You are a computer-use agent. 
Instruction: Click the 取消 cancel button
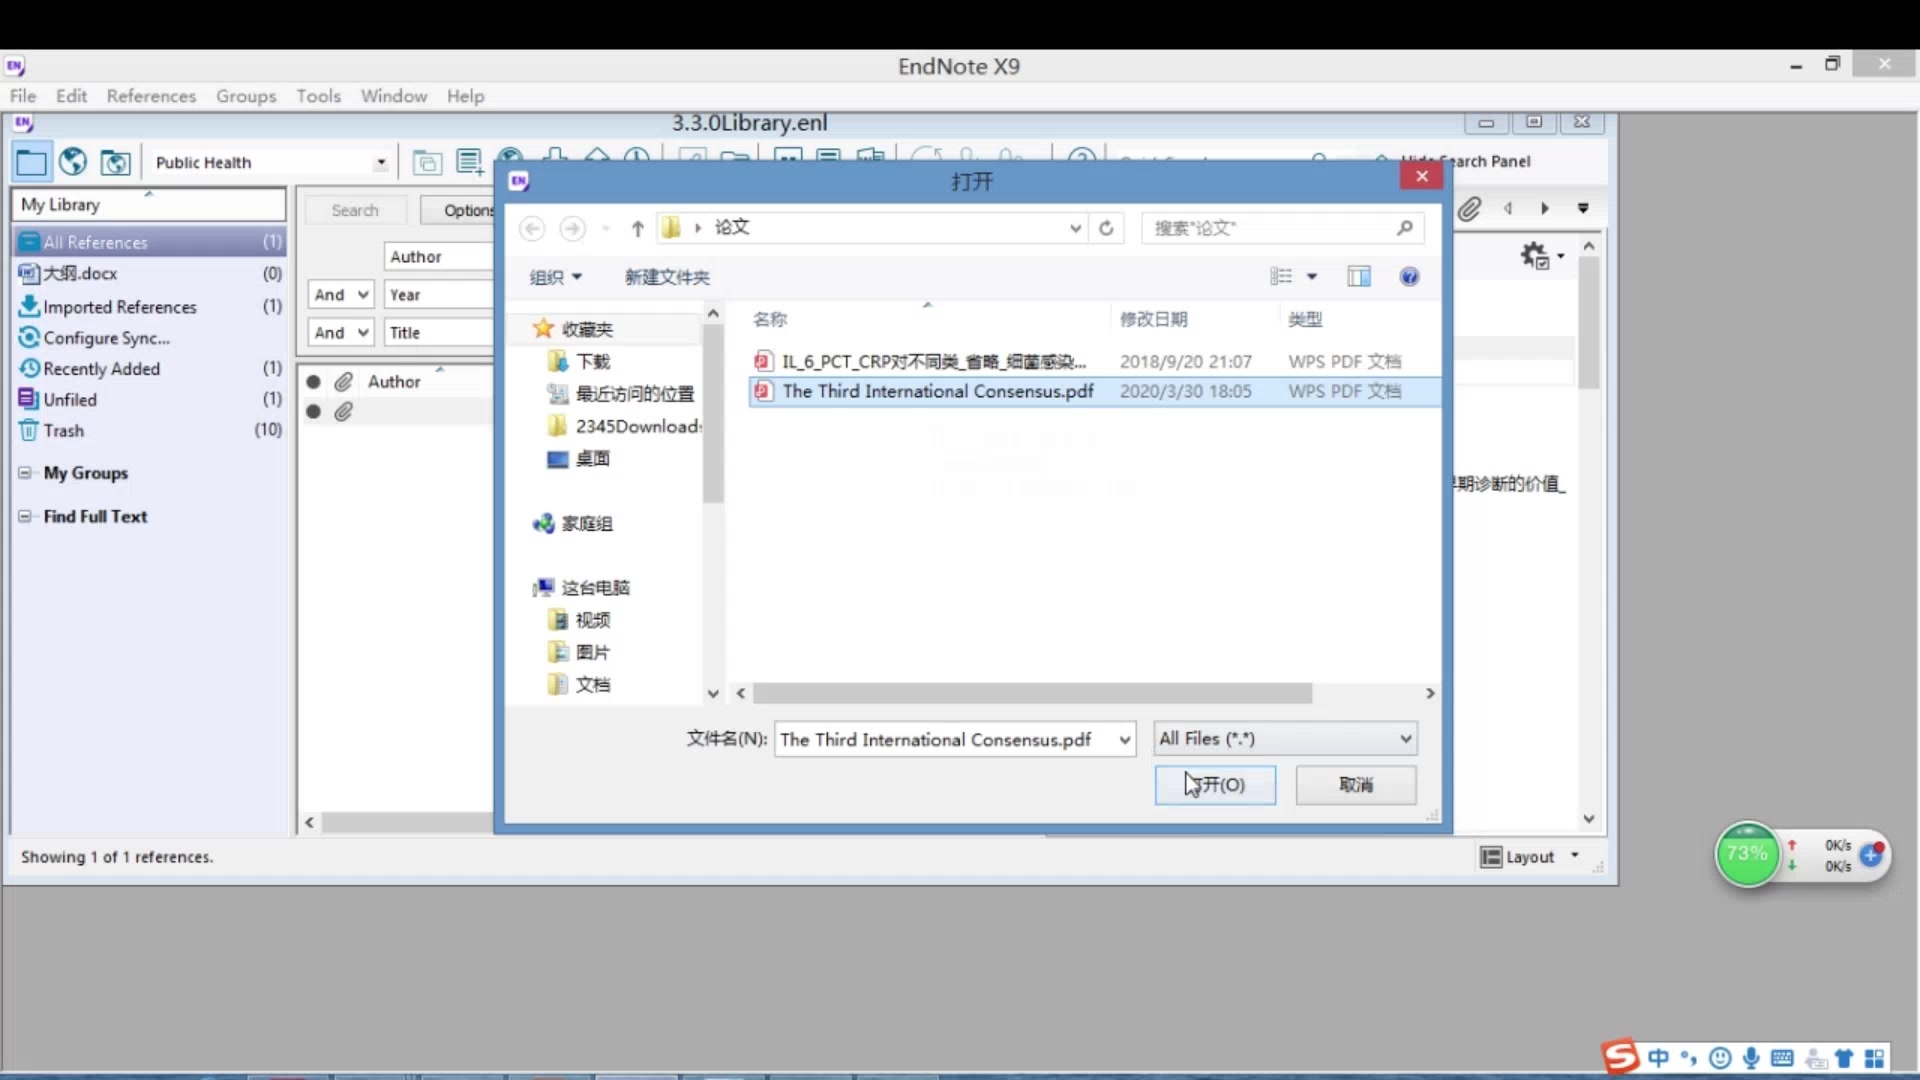point(1356,785)
